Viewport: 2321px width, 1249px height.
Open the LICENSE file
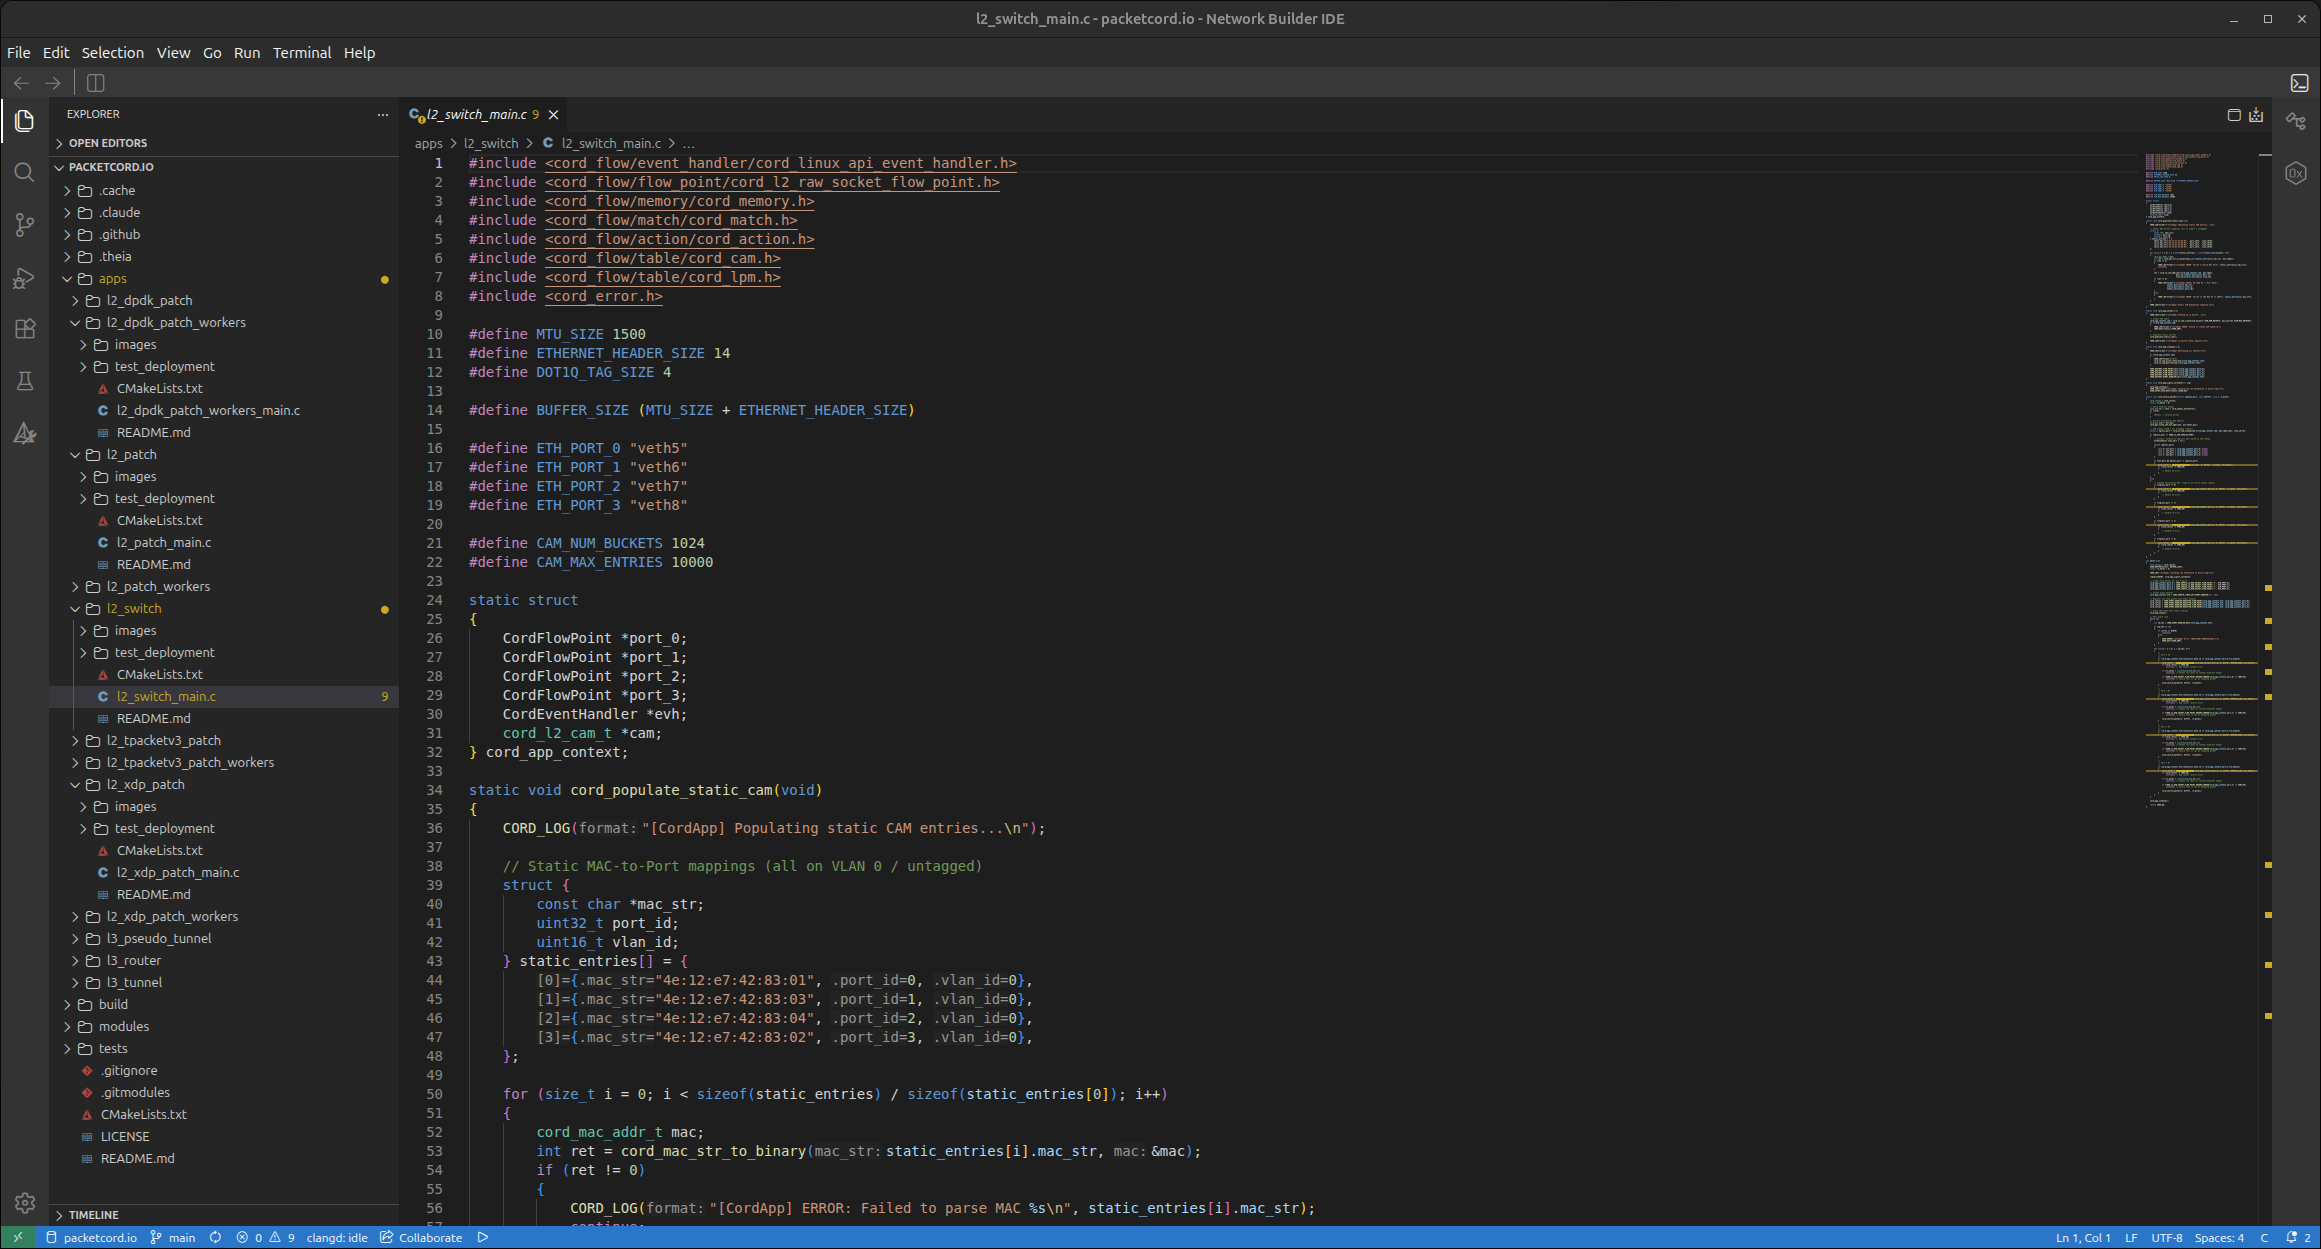pos(224,1137)
